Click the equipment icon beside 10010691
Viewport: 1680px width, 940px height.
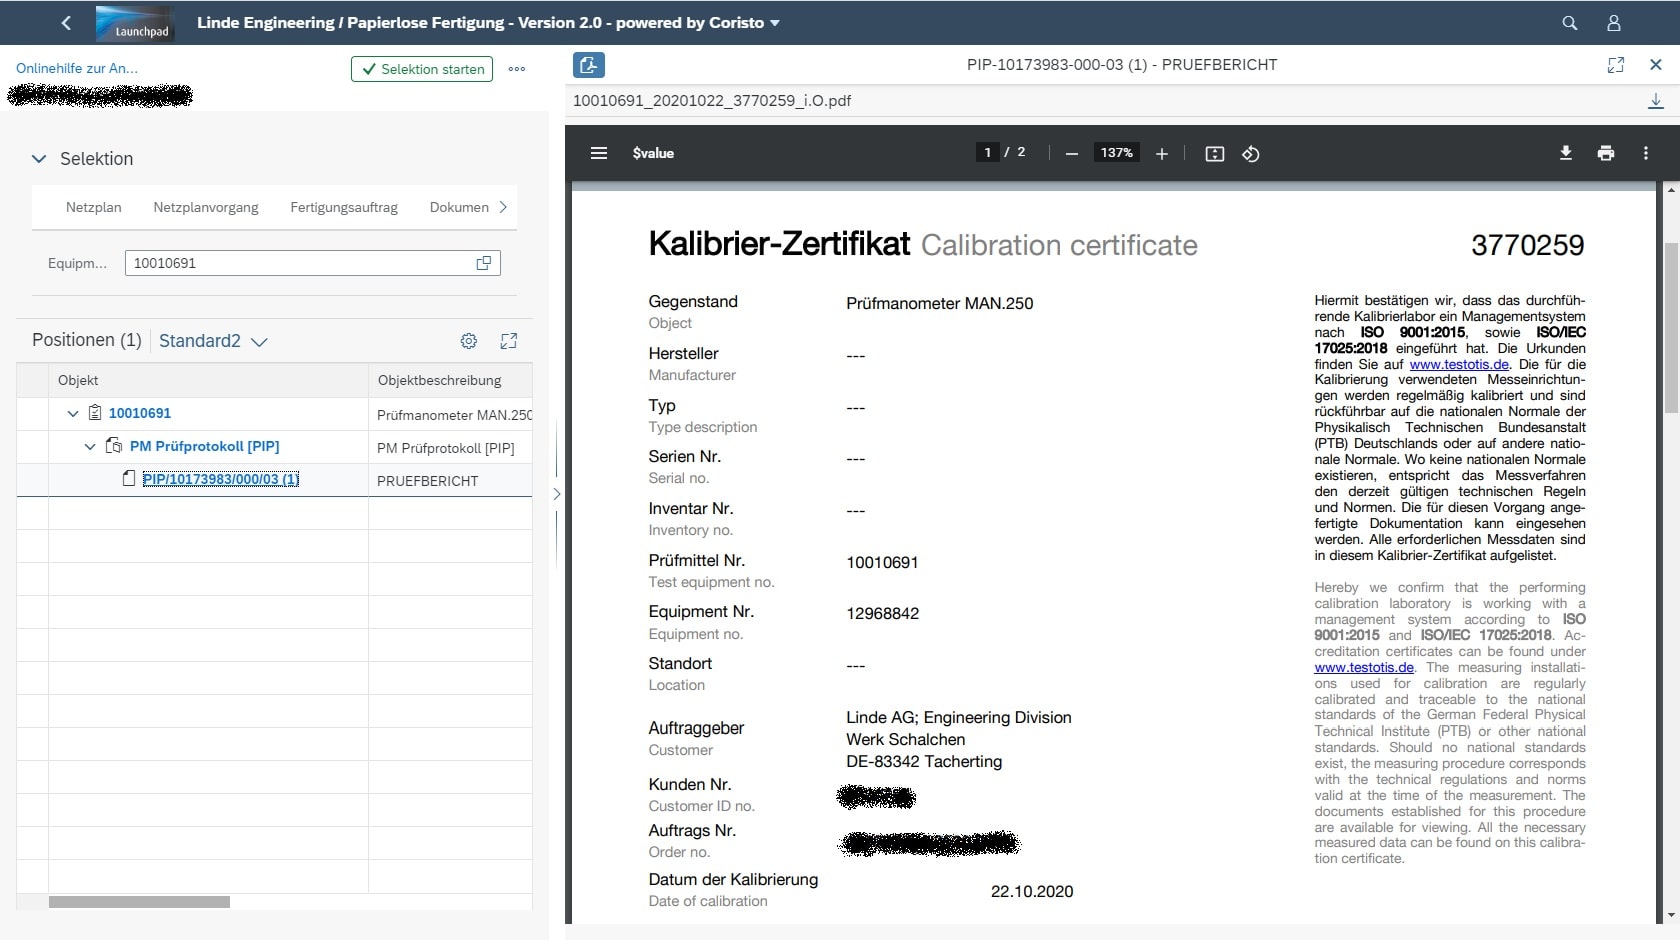coord(95,413)
